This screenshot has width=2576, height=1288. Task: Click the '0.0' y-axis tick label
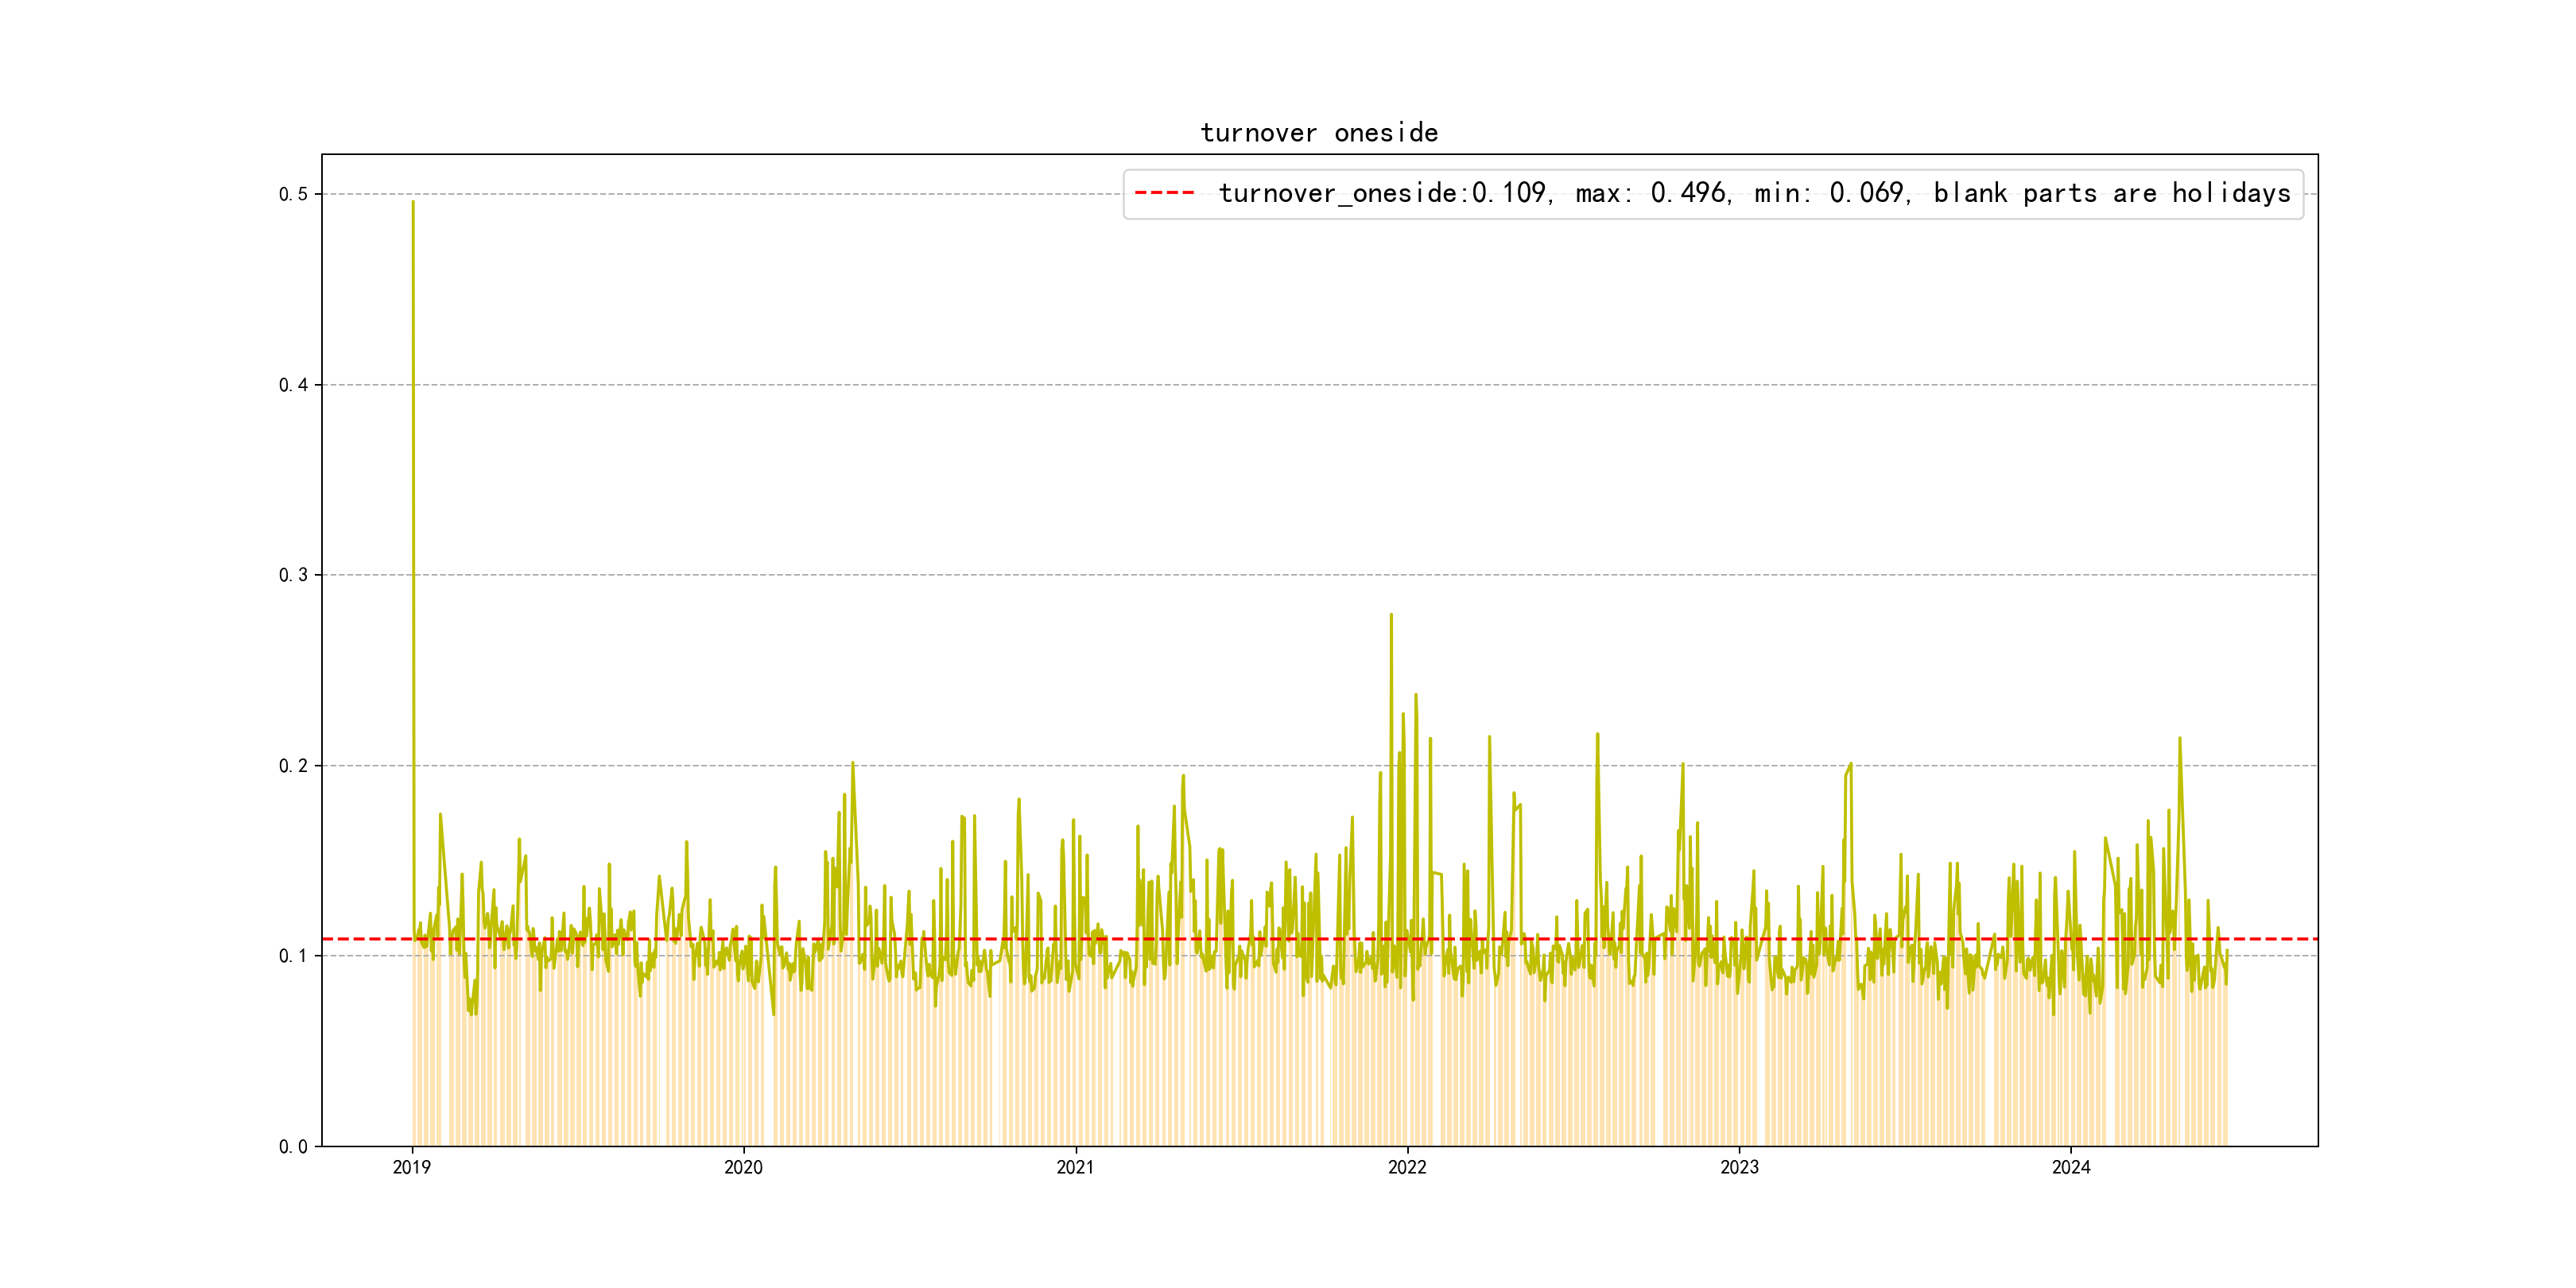click(x=293, y=1147)
